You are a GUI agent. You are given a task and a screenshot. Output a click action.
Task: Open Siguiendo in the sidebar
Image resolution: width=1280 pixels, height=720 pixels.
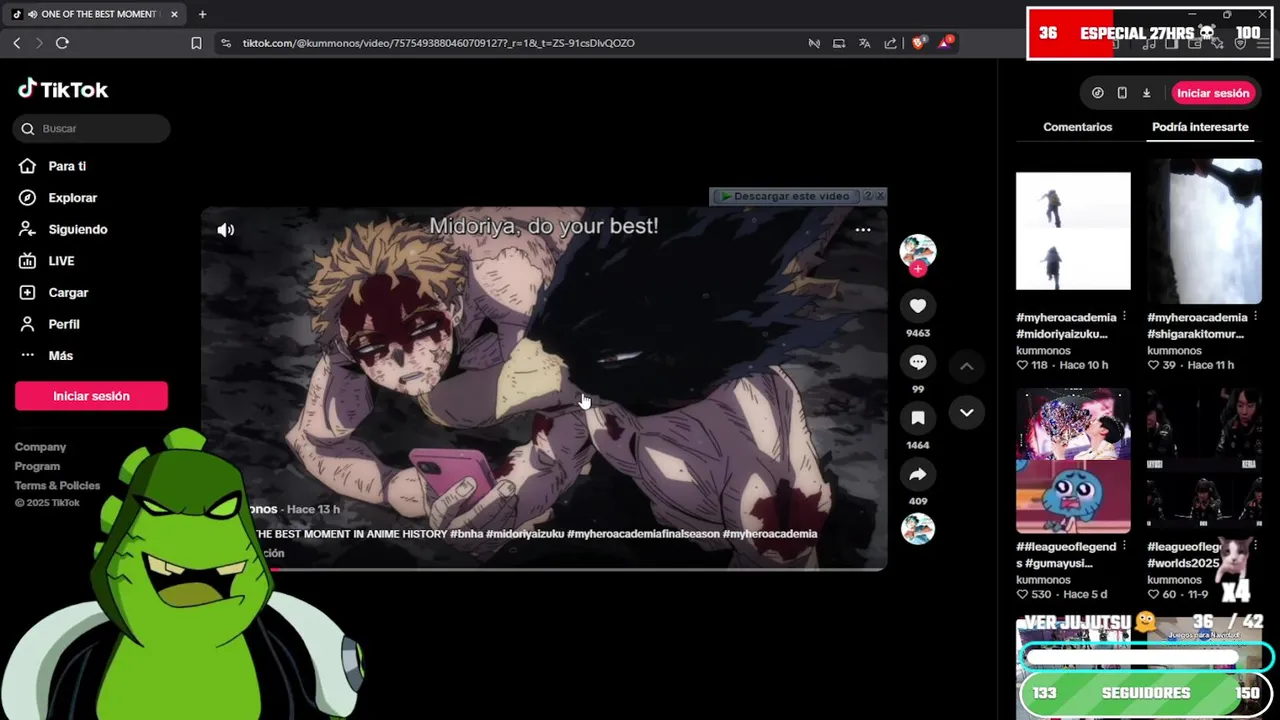[x=77, y=229]
